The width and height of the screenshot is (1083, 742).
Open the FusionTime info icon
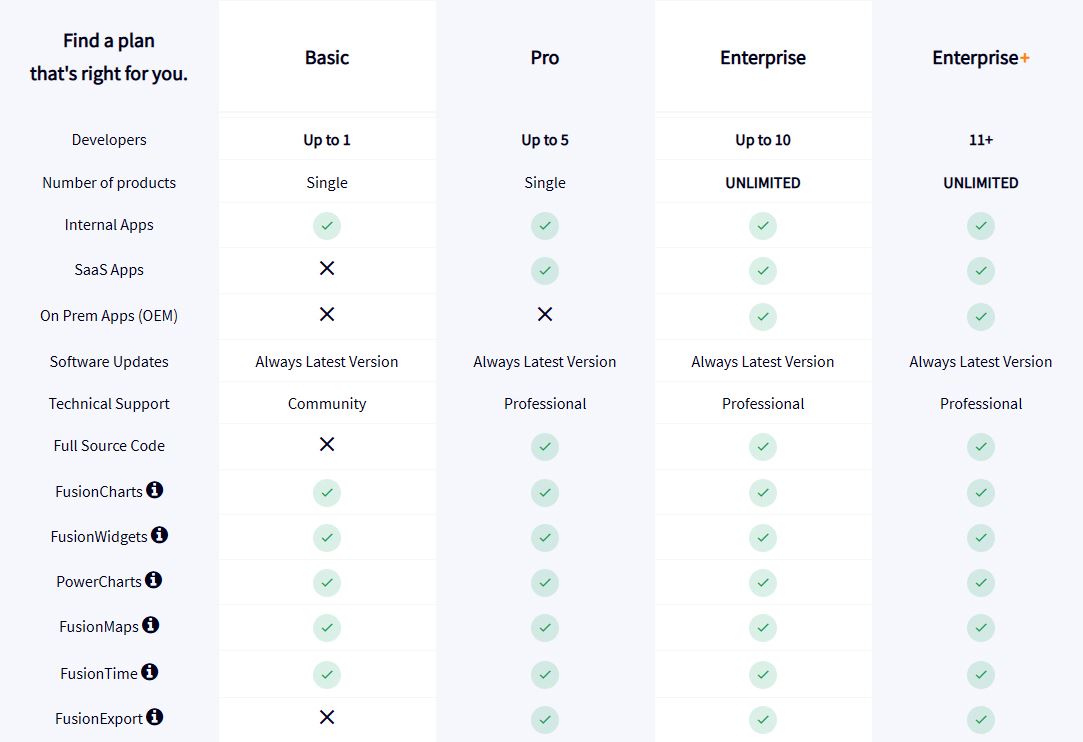click(149, 672)
